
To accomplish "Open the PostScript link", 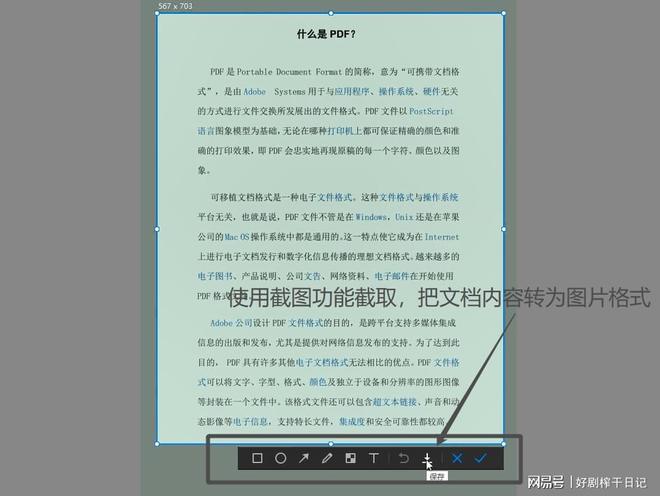I will click(431, 111).
